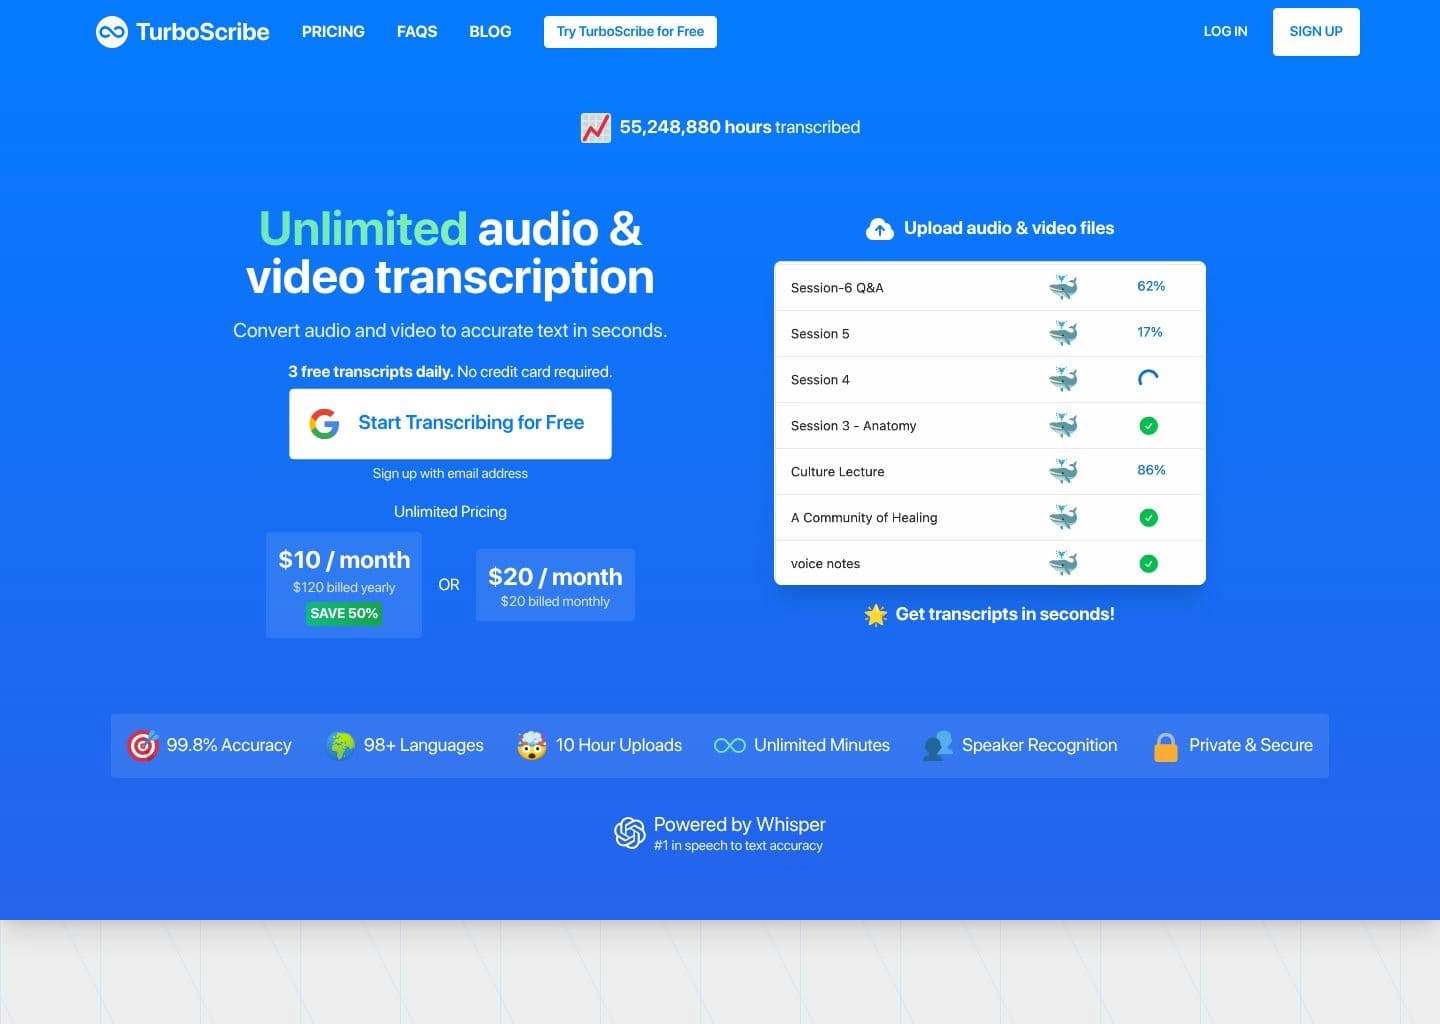Click the Unlimited Pricing label

coord(450,512)
